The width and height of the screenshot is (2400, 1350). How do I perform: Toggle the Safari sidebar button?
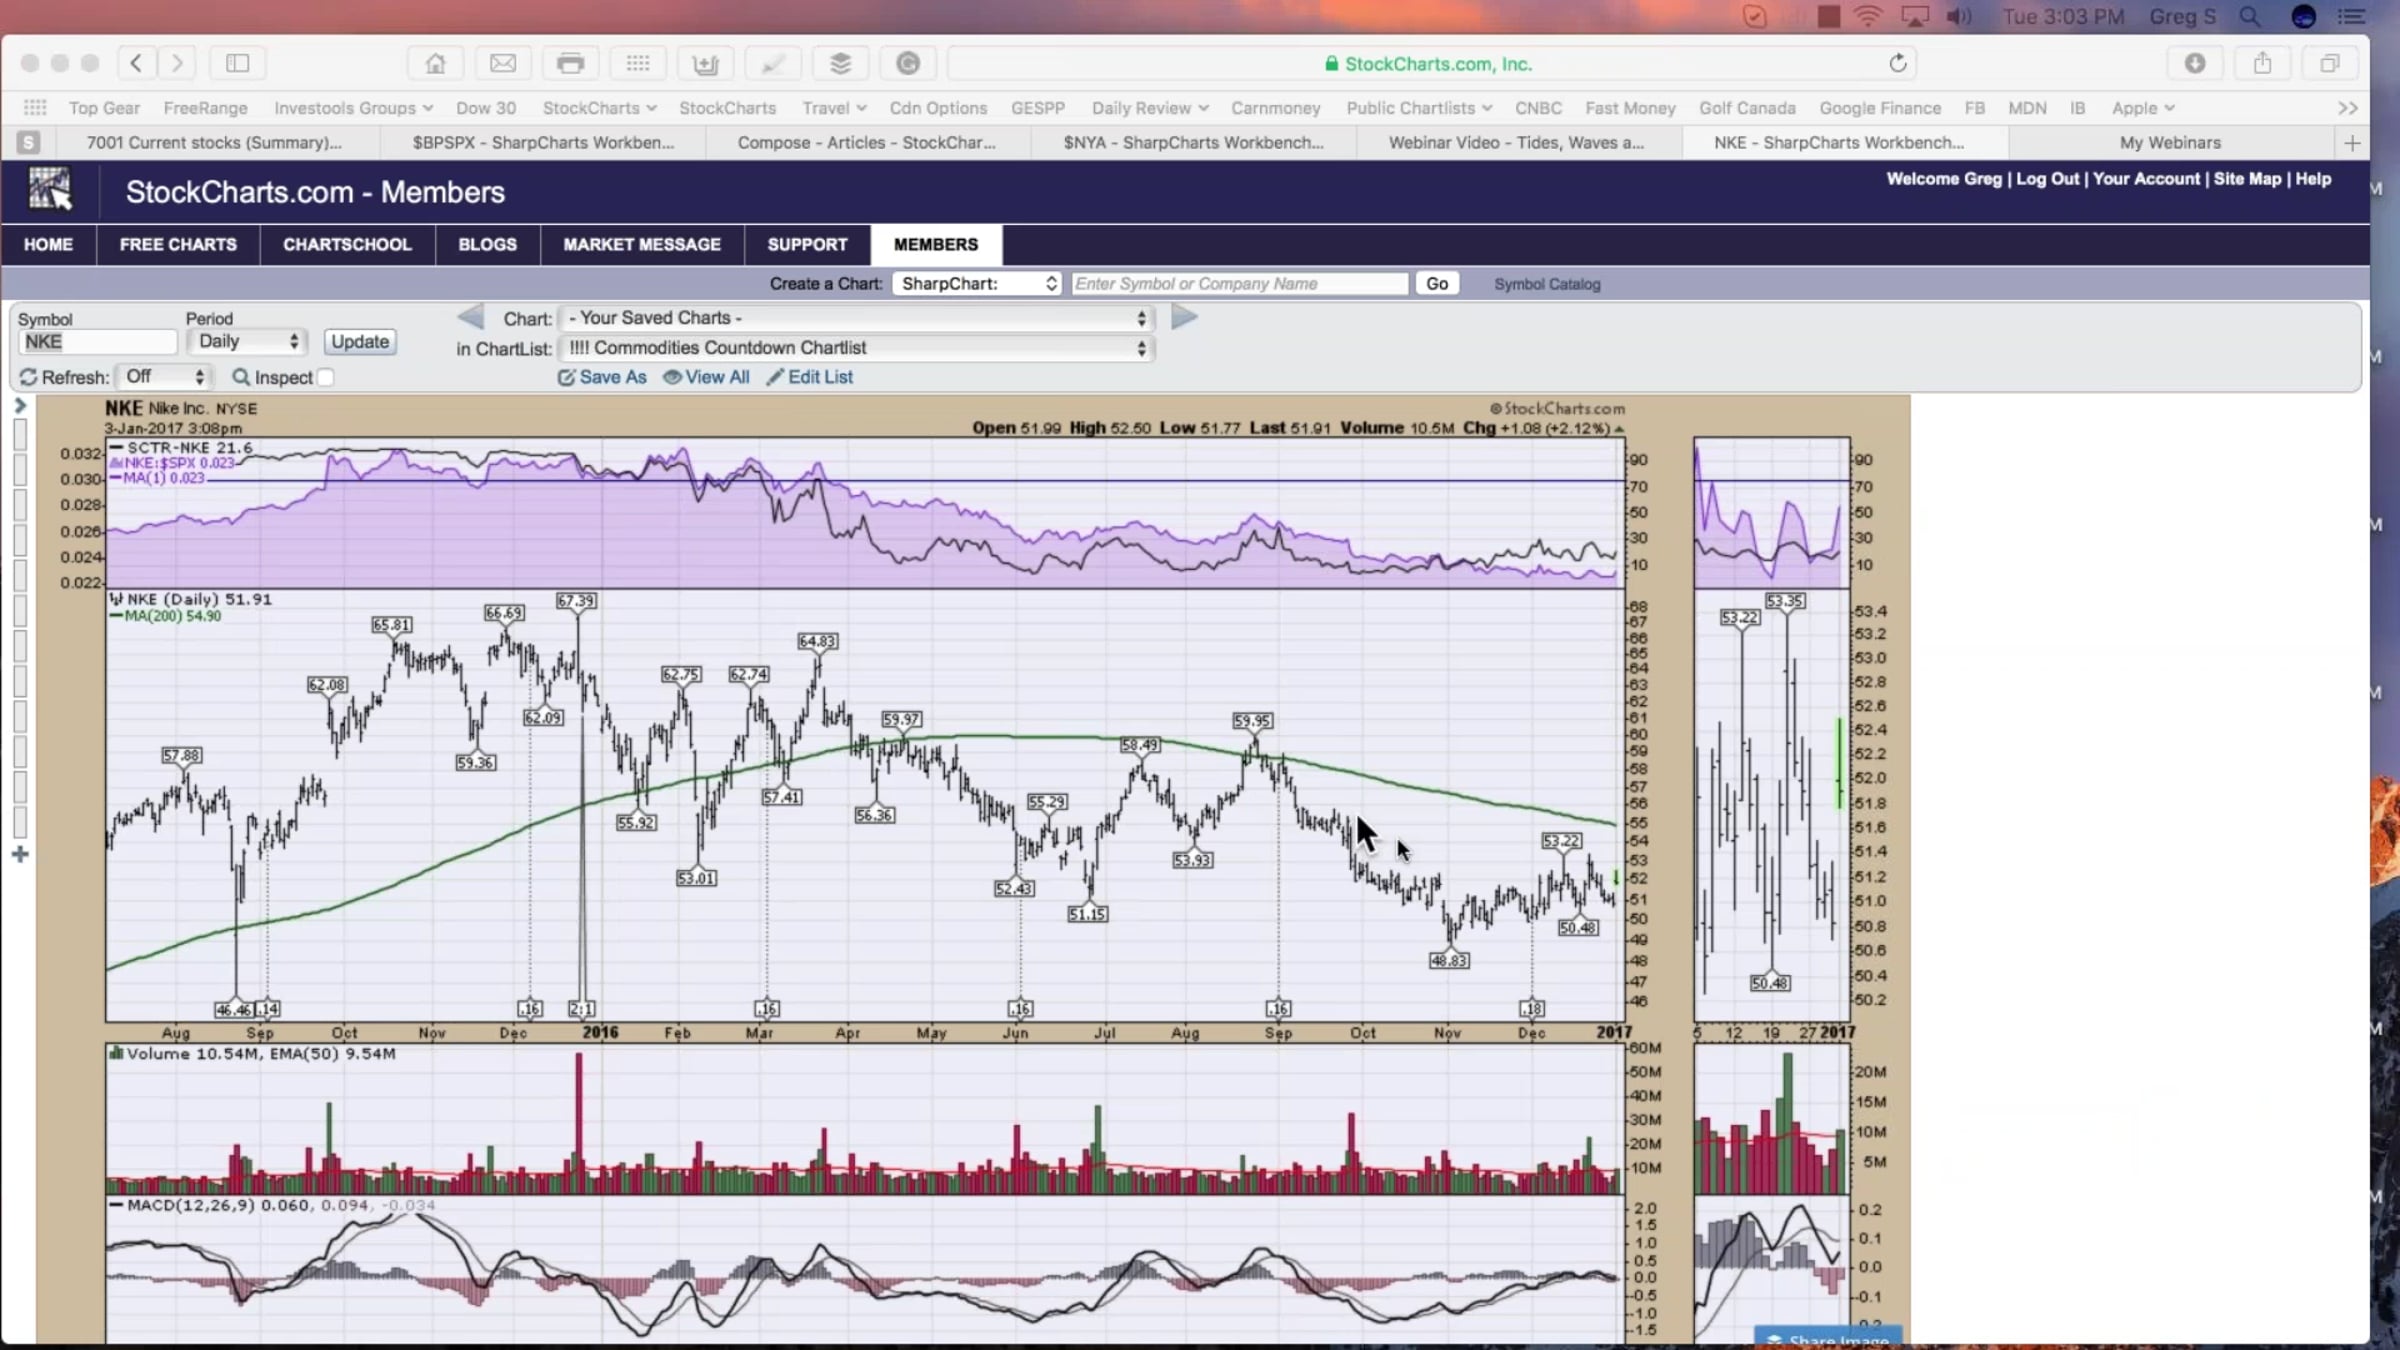[x=237, y=63]
